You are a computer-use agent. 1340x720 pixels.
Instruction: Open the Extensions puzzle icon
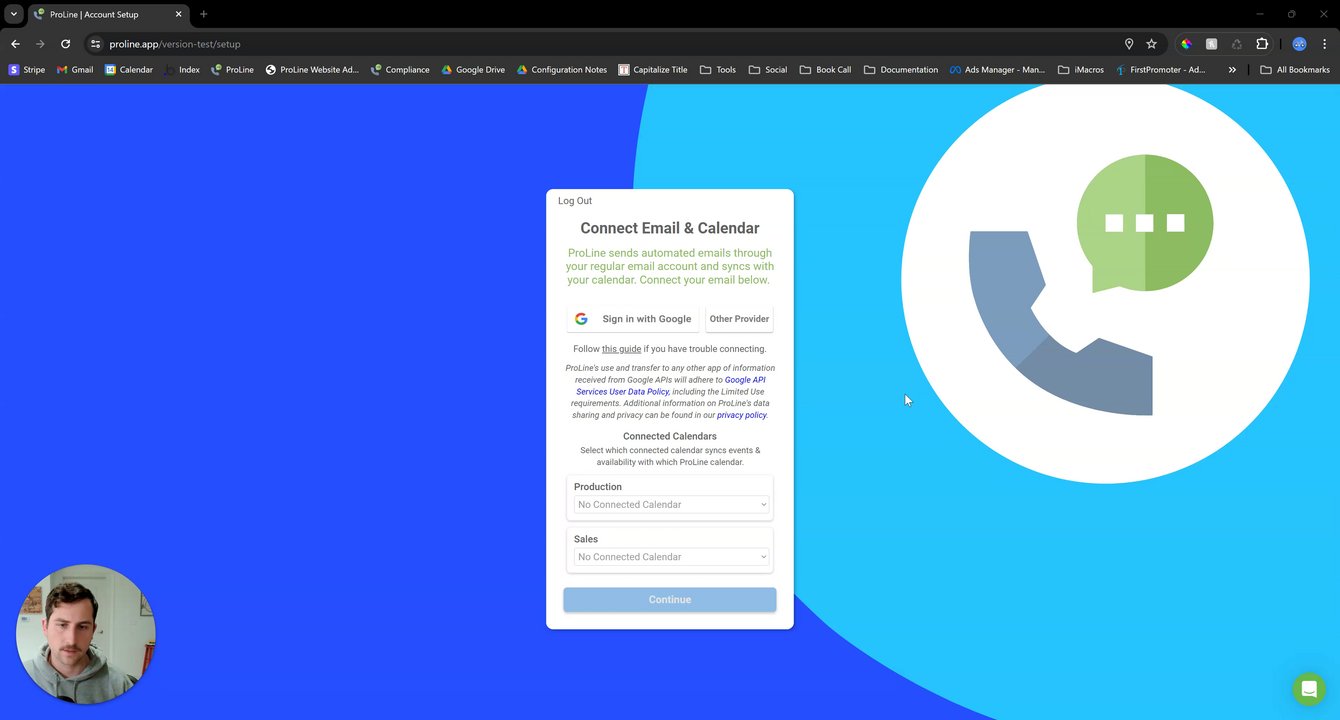click(x=1262, y=44)
